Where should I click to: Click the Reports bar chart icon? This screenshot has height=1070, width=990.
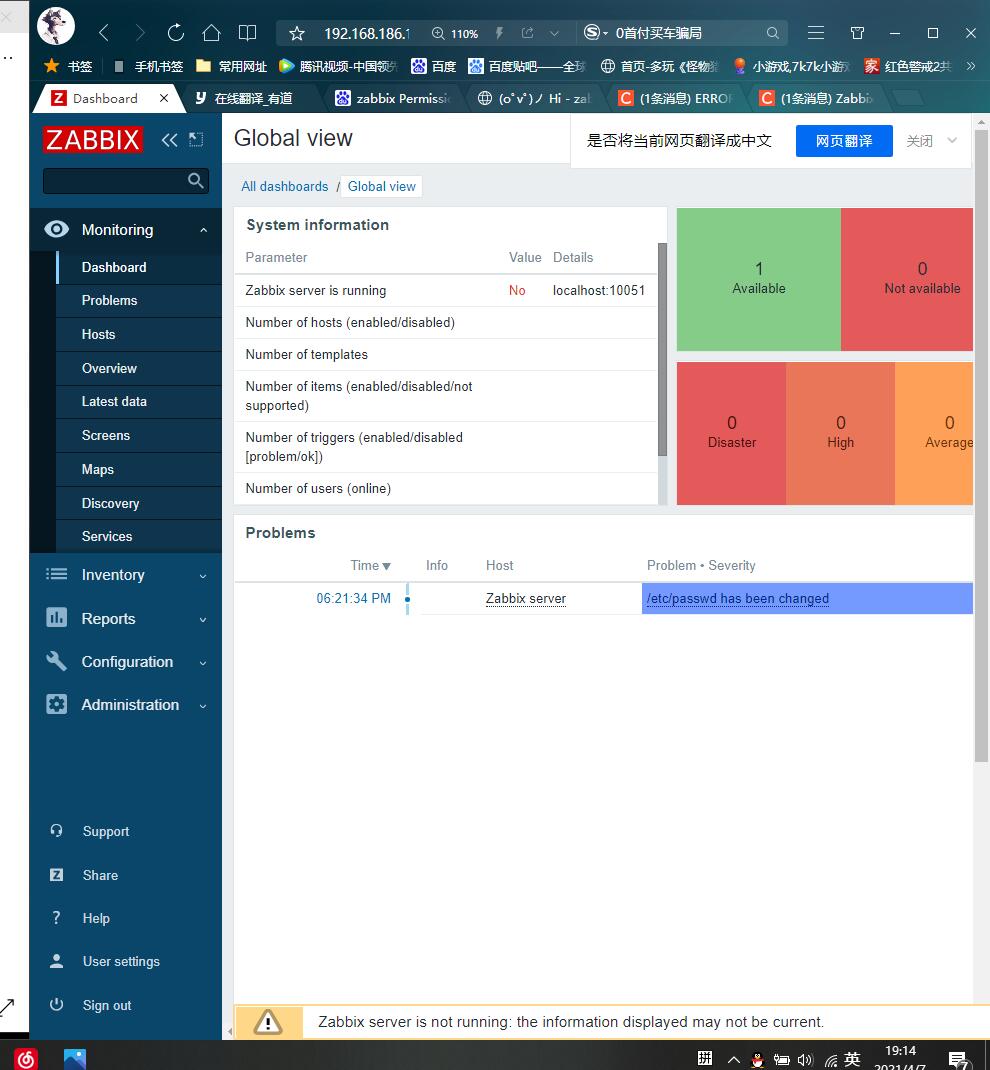coord(57,618)
